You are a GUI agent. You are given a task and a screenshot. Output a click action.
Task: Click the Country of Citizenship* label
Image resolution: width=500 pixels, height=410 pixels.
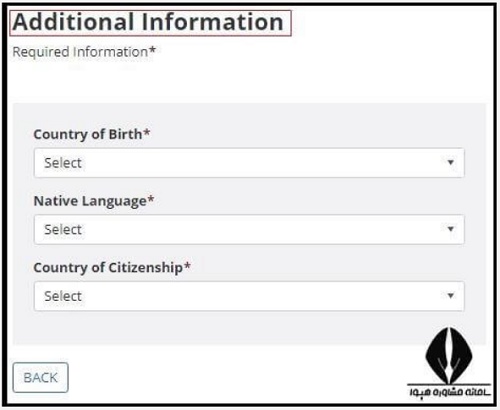pyautogui.click(x=112, y=268)
